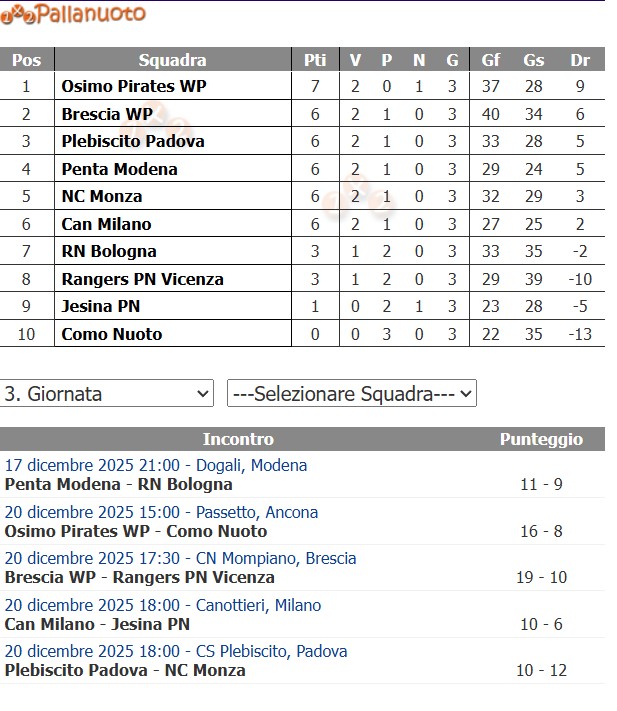
Task: Click Can Milano team name
Action: click(x=106, y=224)
